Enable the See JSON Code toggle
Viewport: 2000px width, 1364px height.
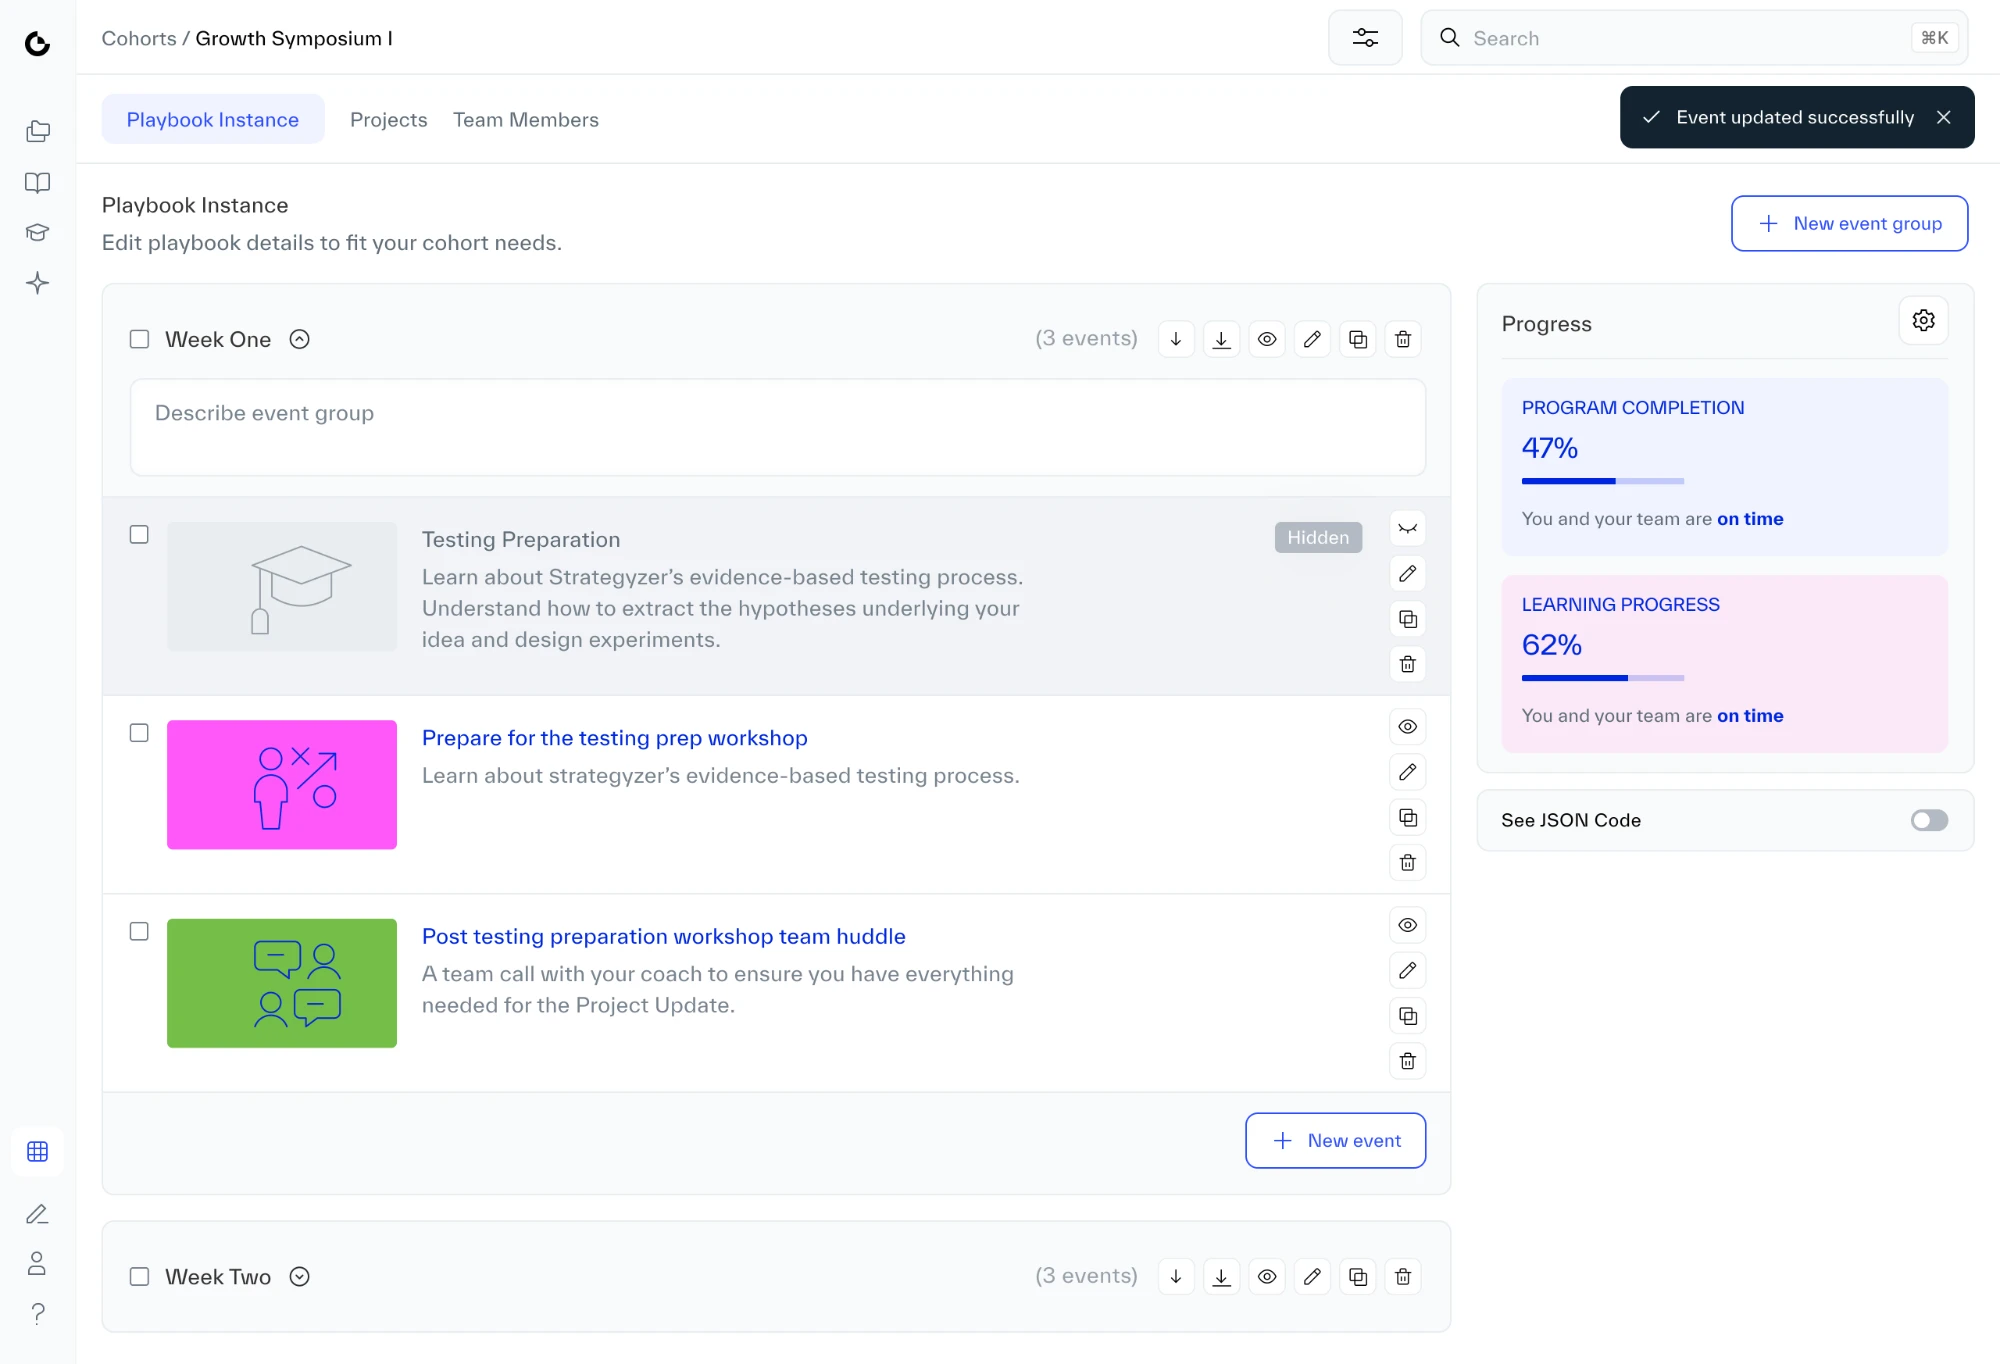point(1929,820)
